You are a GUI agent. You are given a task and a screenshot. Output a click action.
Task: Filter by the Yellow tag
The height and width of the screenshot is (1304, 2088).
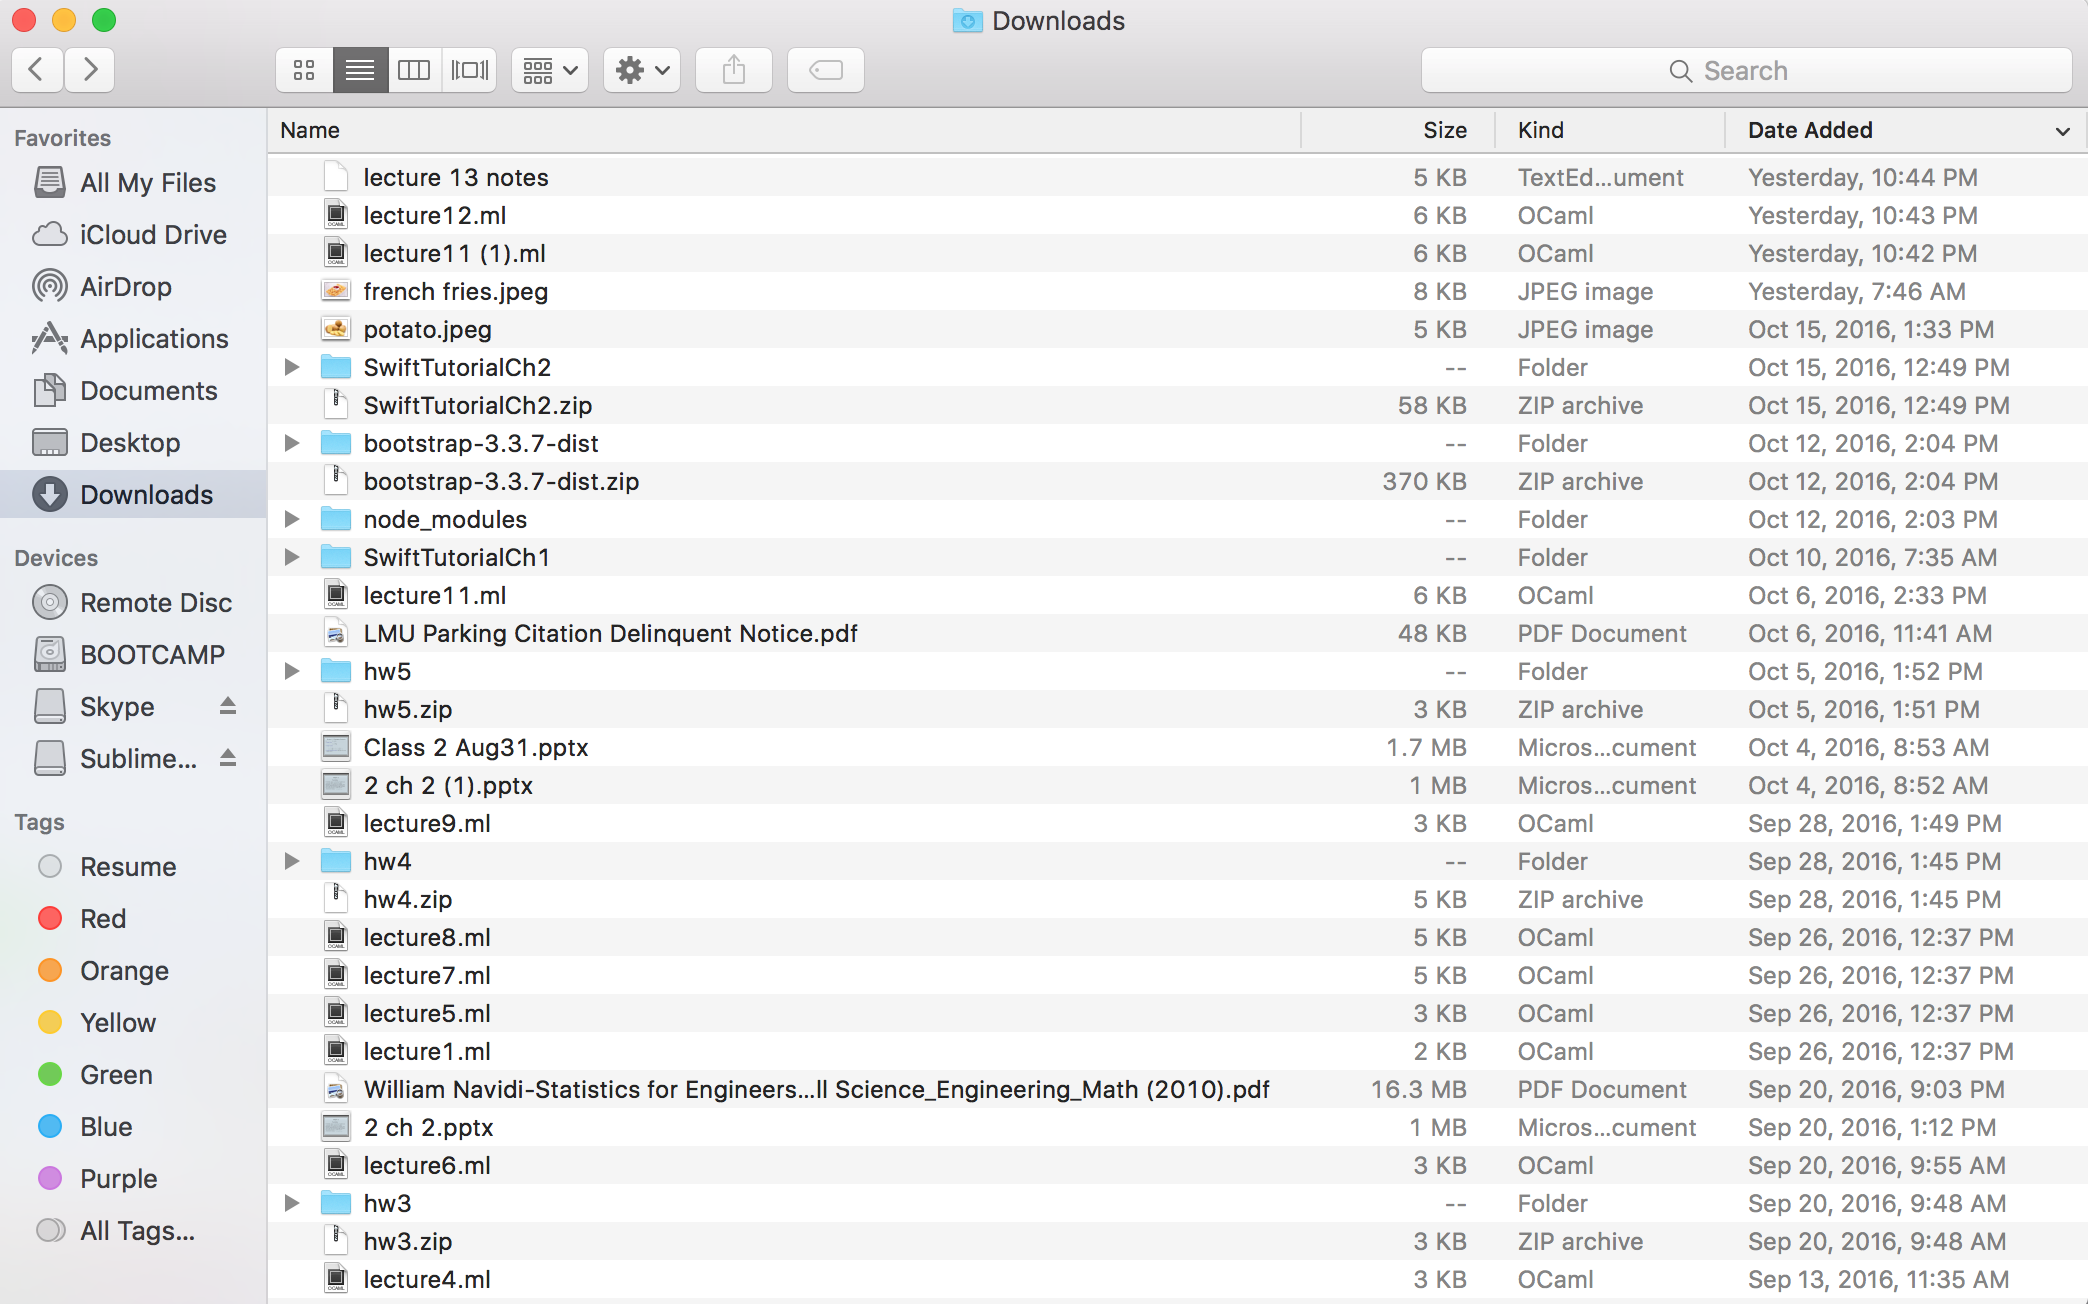coord(133,1023)
